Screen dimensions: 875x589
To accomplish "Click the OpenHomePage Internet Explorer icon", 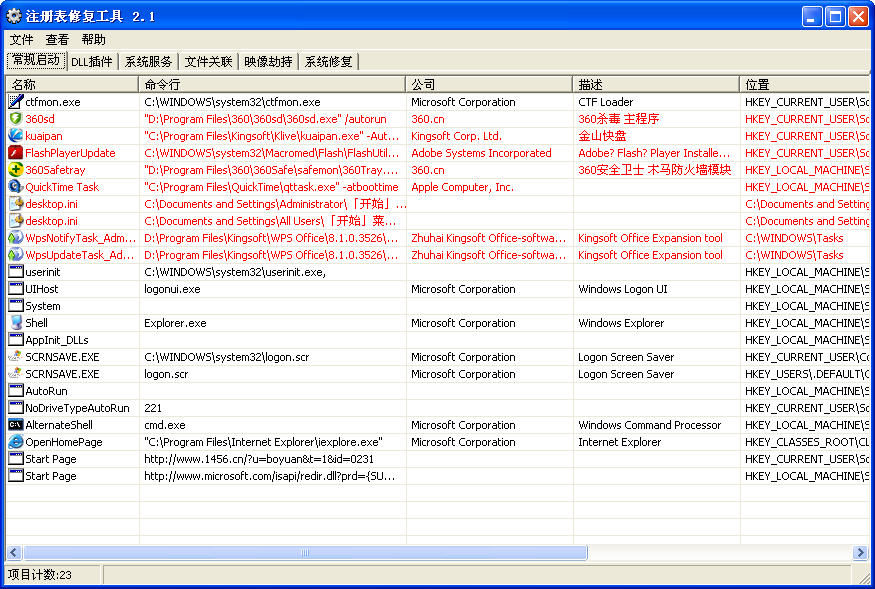I will (x=15, y=442).
